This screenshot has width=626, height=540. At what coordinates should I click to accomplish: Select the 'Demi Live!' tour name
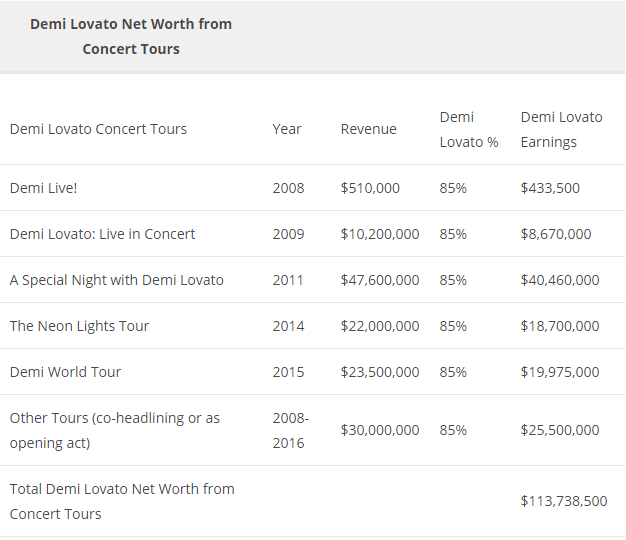44,188
